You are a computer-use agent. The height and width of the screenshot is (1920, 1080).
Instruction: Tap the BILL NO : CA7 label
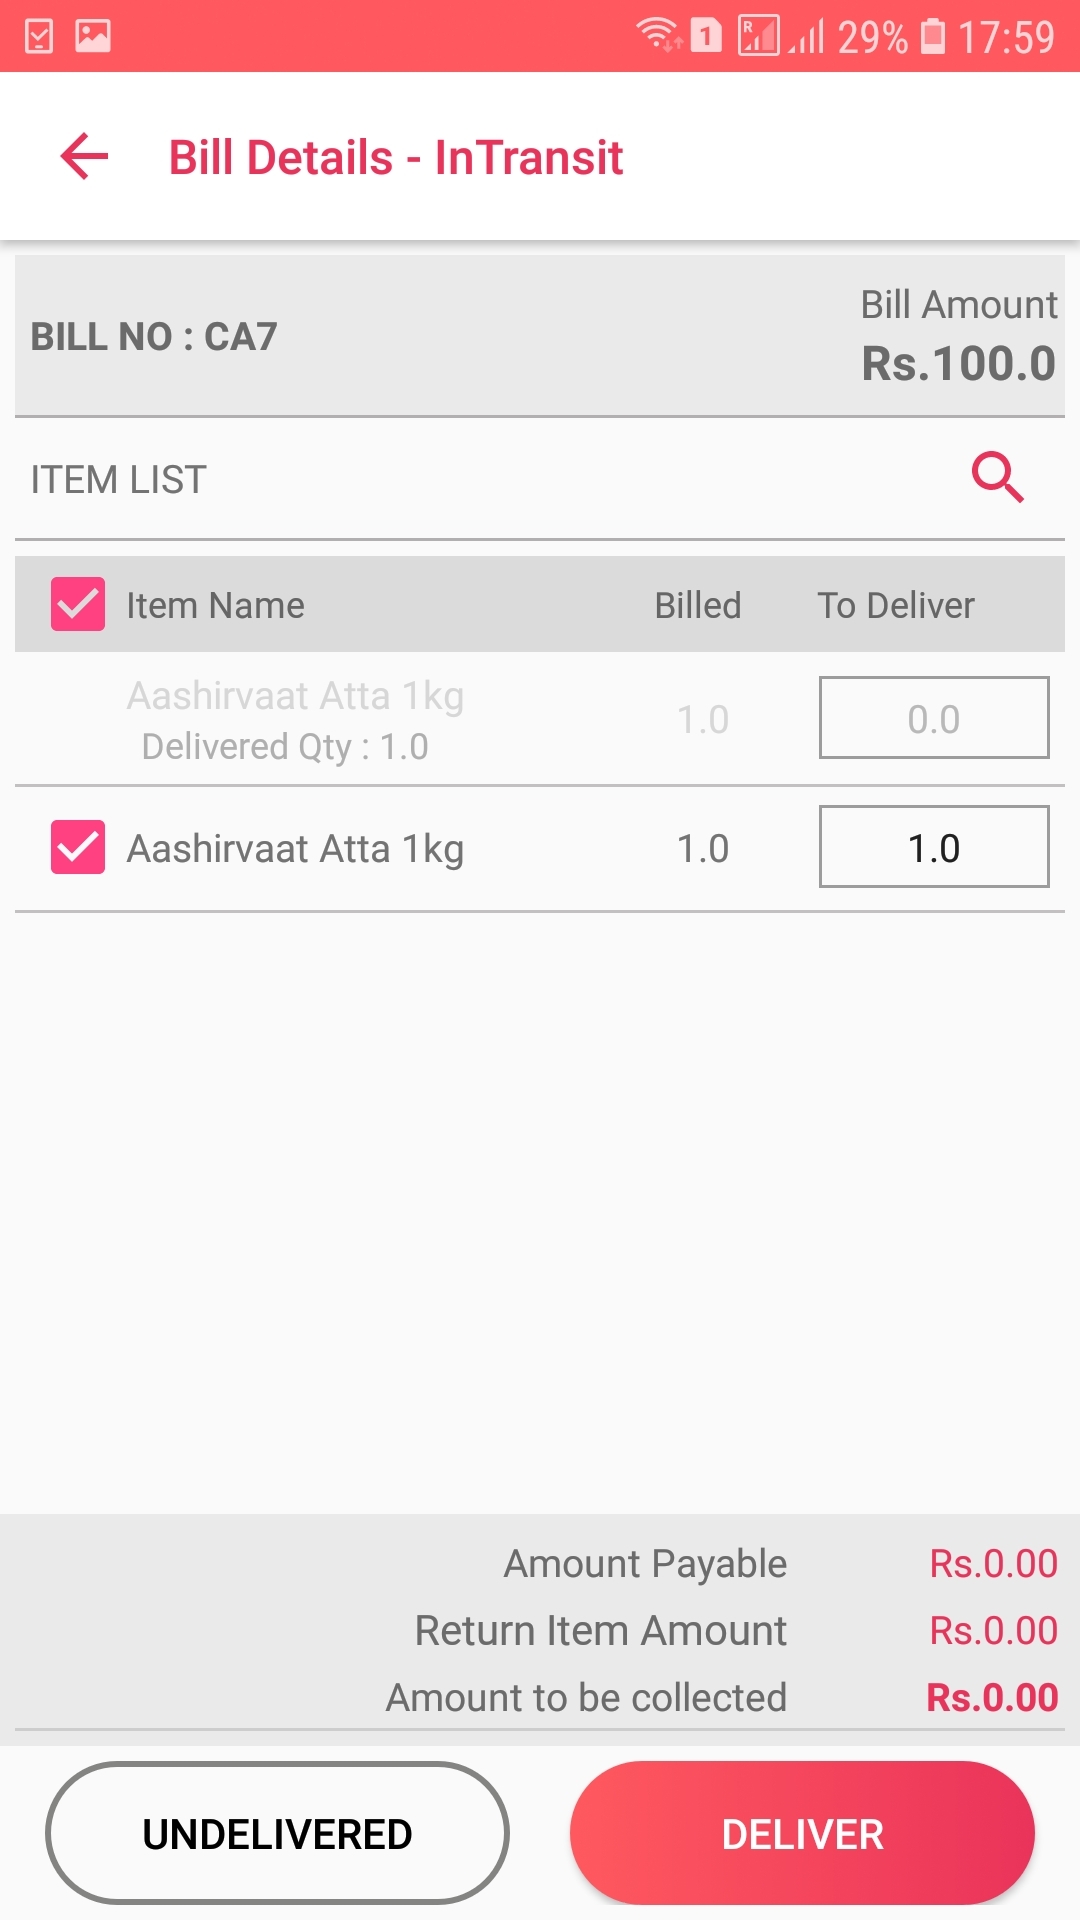pos(154,337)
